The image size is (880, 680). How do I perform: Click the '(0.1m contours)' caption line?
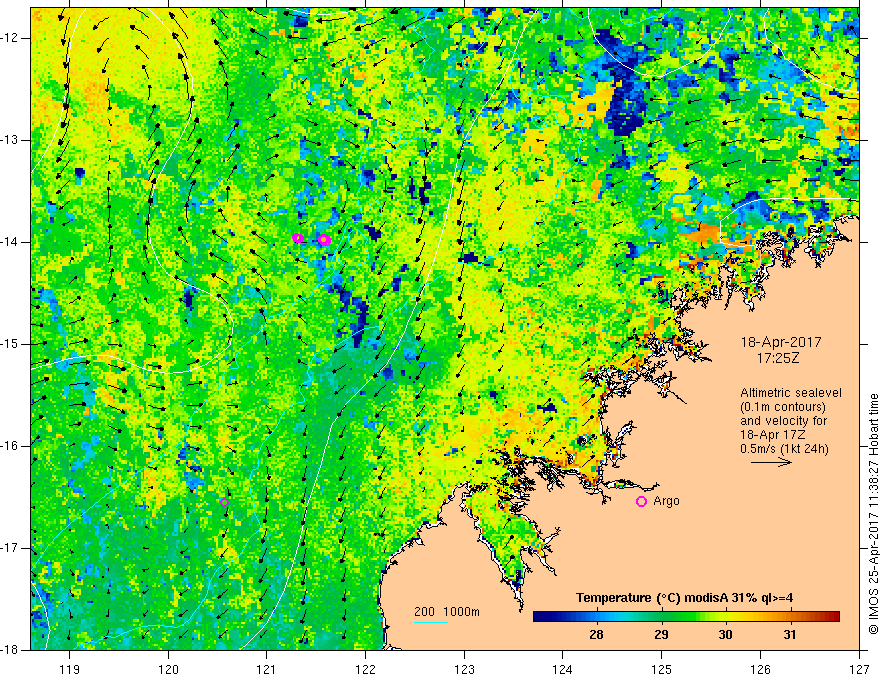click(x=783, y=407)
